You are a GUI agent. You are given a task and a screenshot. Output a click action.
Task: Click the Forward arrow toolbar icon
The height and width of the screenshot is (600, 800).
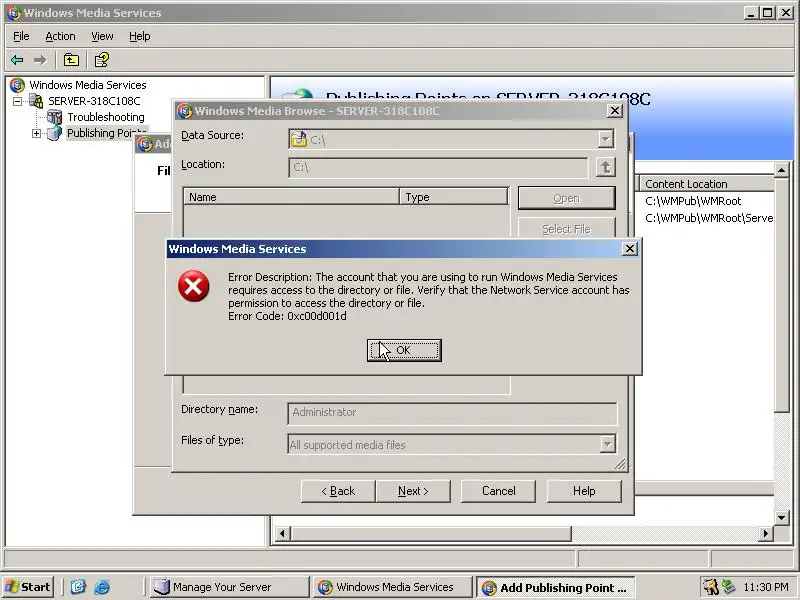(40, 60)
